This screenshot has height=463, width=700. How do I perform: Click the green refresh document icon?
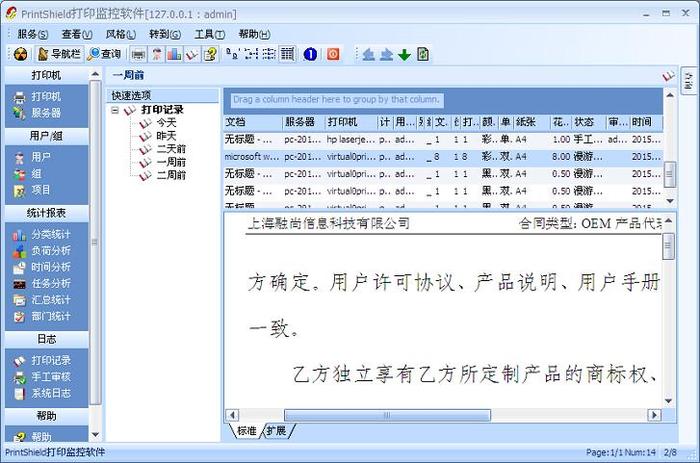[423, 54]
